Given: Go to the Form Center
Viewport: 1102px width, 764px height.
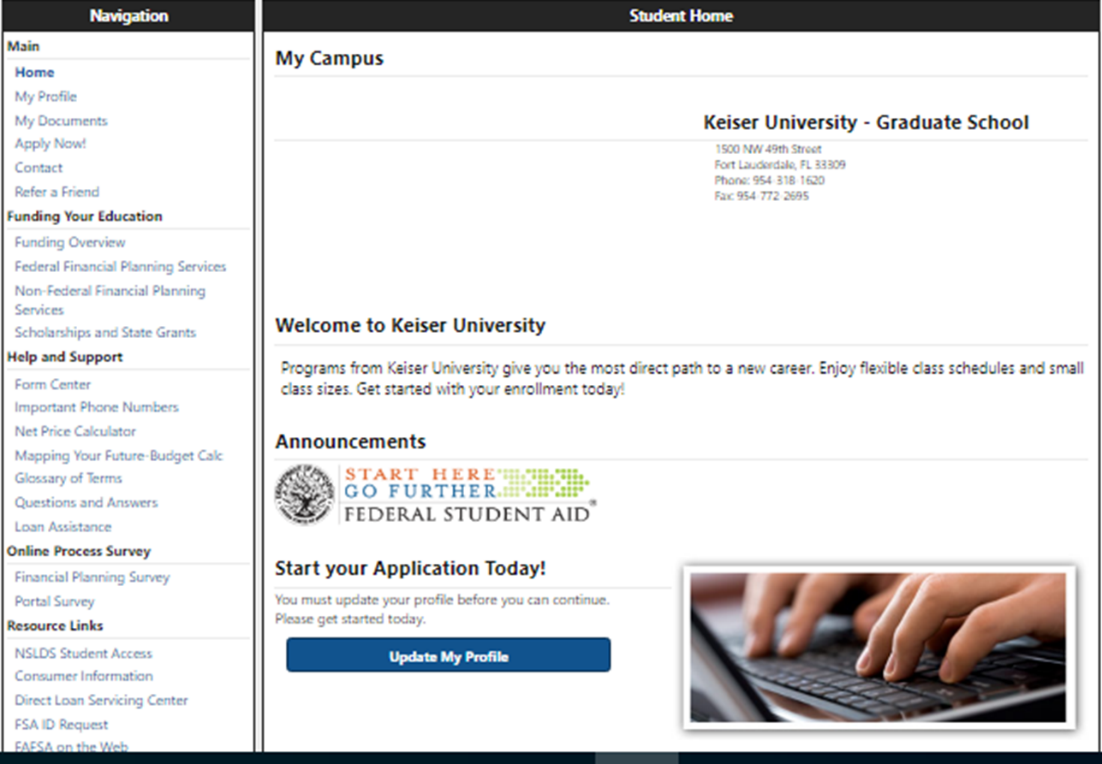Looking at the screenshot, I should tap(52, 384).
